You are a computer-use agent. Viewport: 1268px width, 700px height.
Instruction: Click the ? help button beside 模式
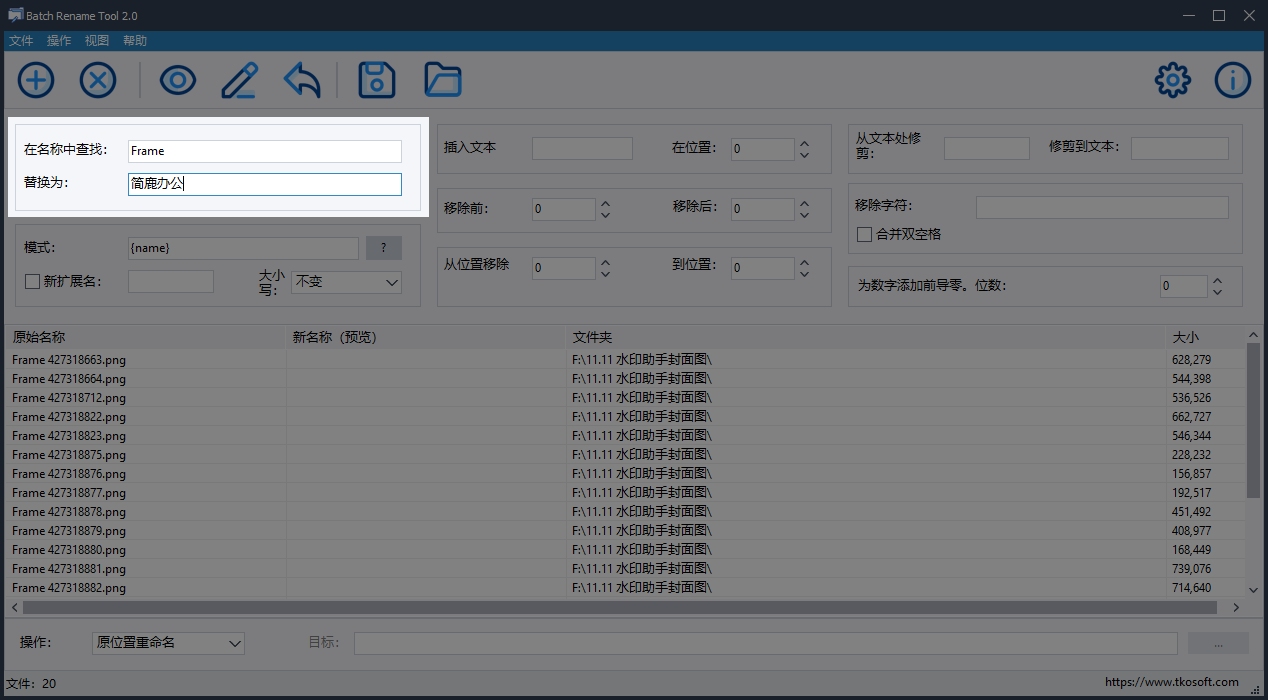(384, 248)
